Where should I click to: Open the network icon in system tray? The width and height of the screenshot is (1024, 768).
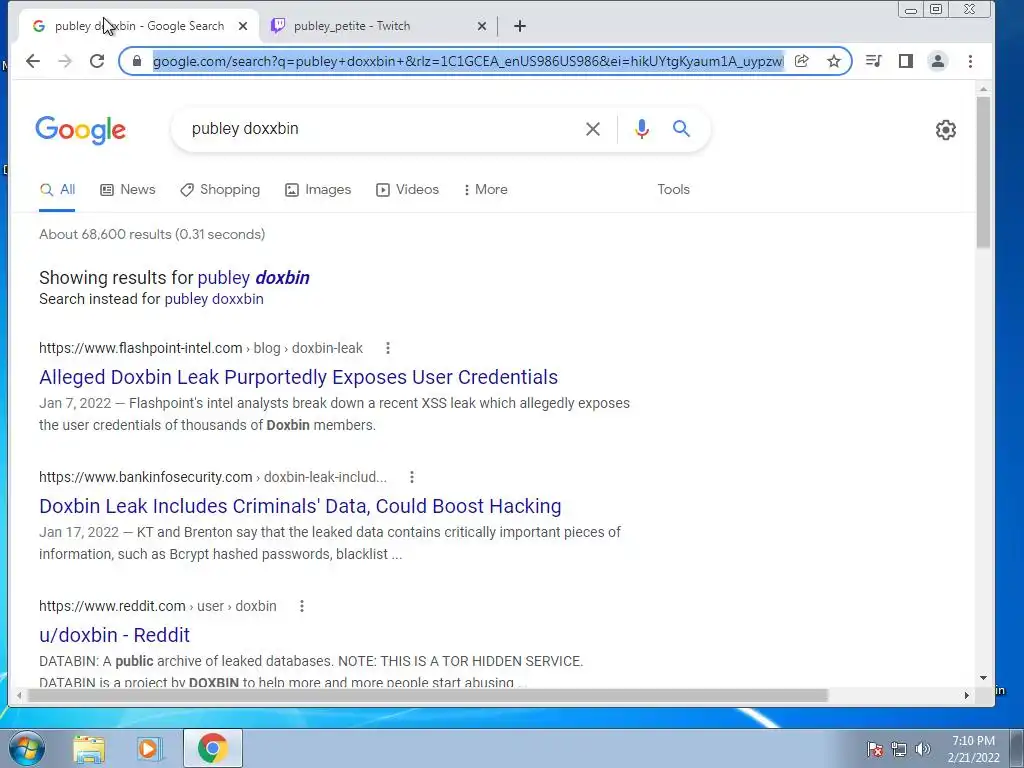coord(899,749)
